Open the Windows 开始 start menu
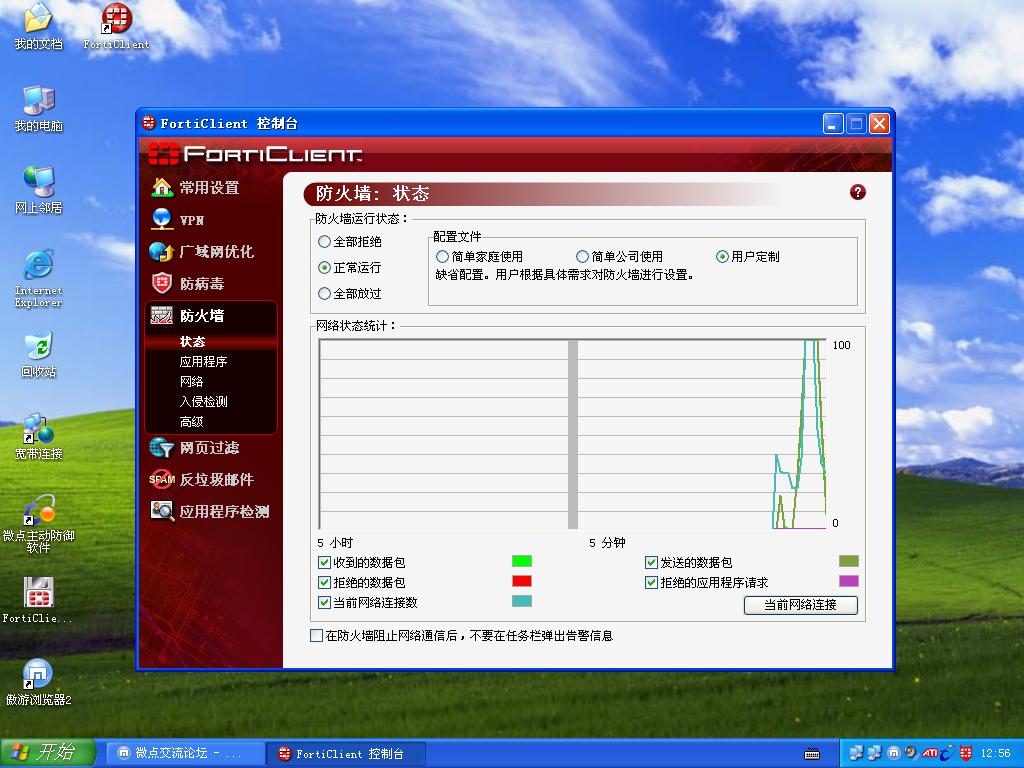This screenshot has height=768, width=1024. coord(48,753)
